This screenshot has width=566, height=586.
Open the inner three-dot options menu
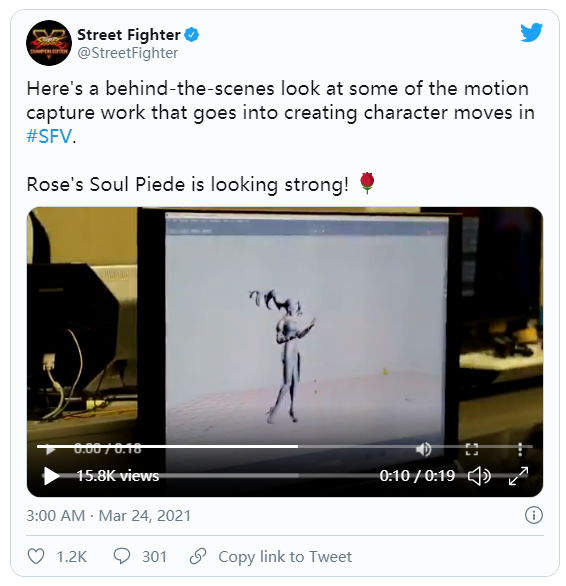520,449
